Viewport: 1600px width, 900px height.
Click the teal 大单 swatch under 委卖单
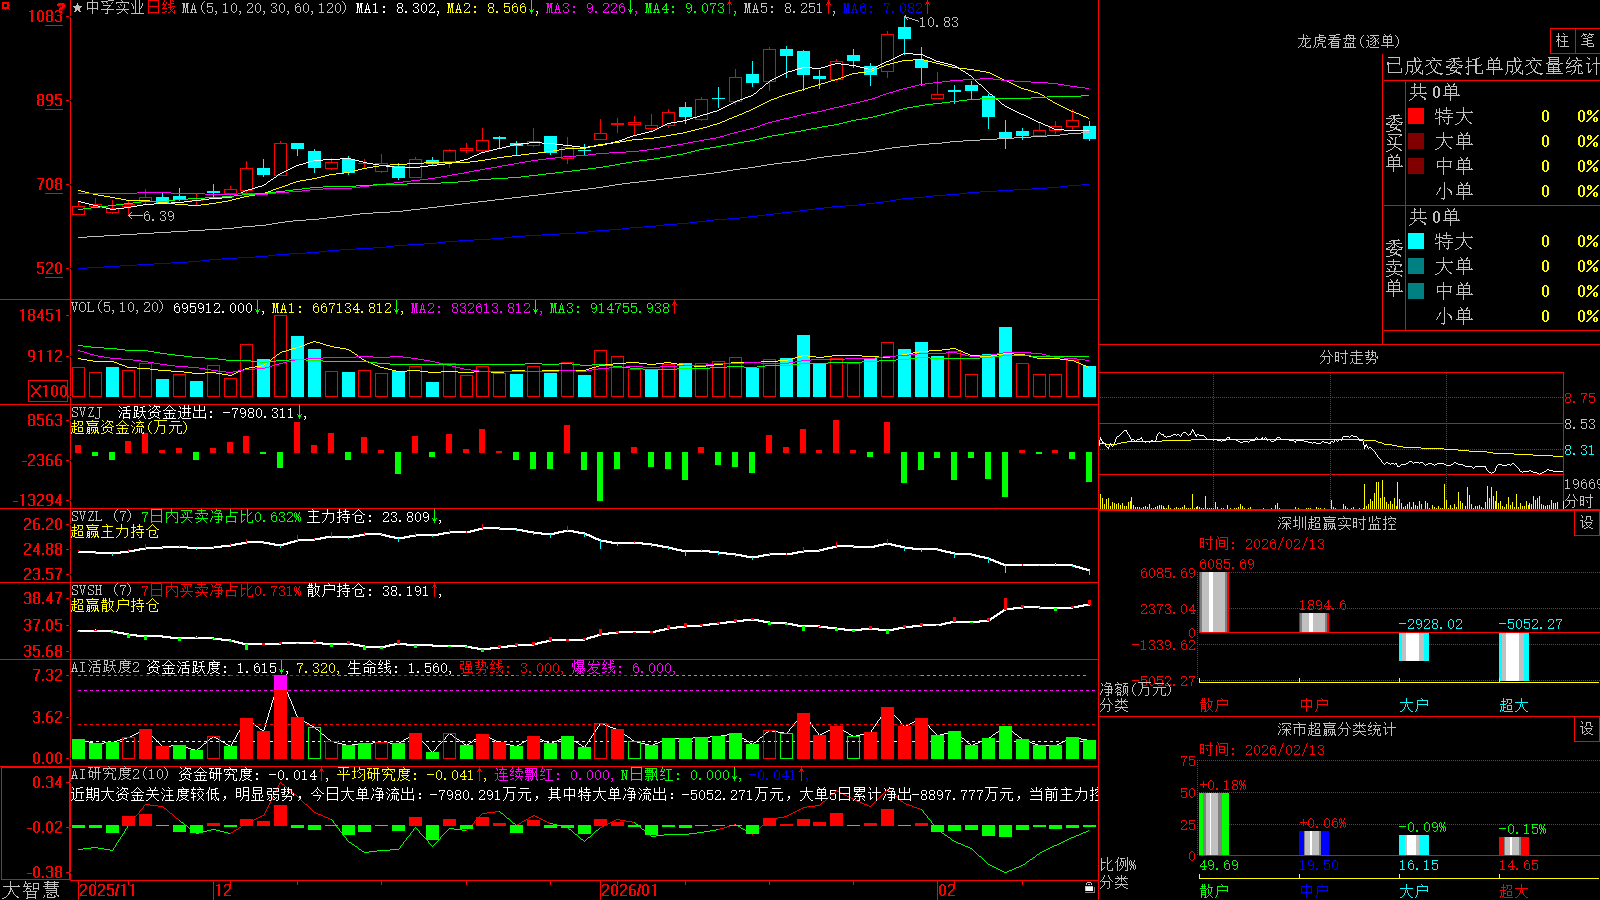coord(1416,266)
